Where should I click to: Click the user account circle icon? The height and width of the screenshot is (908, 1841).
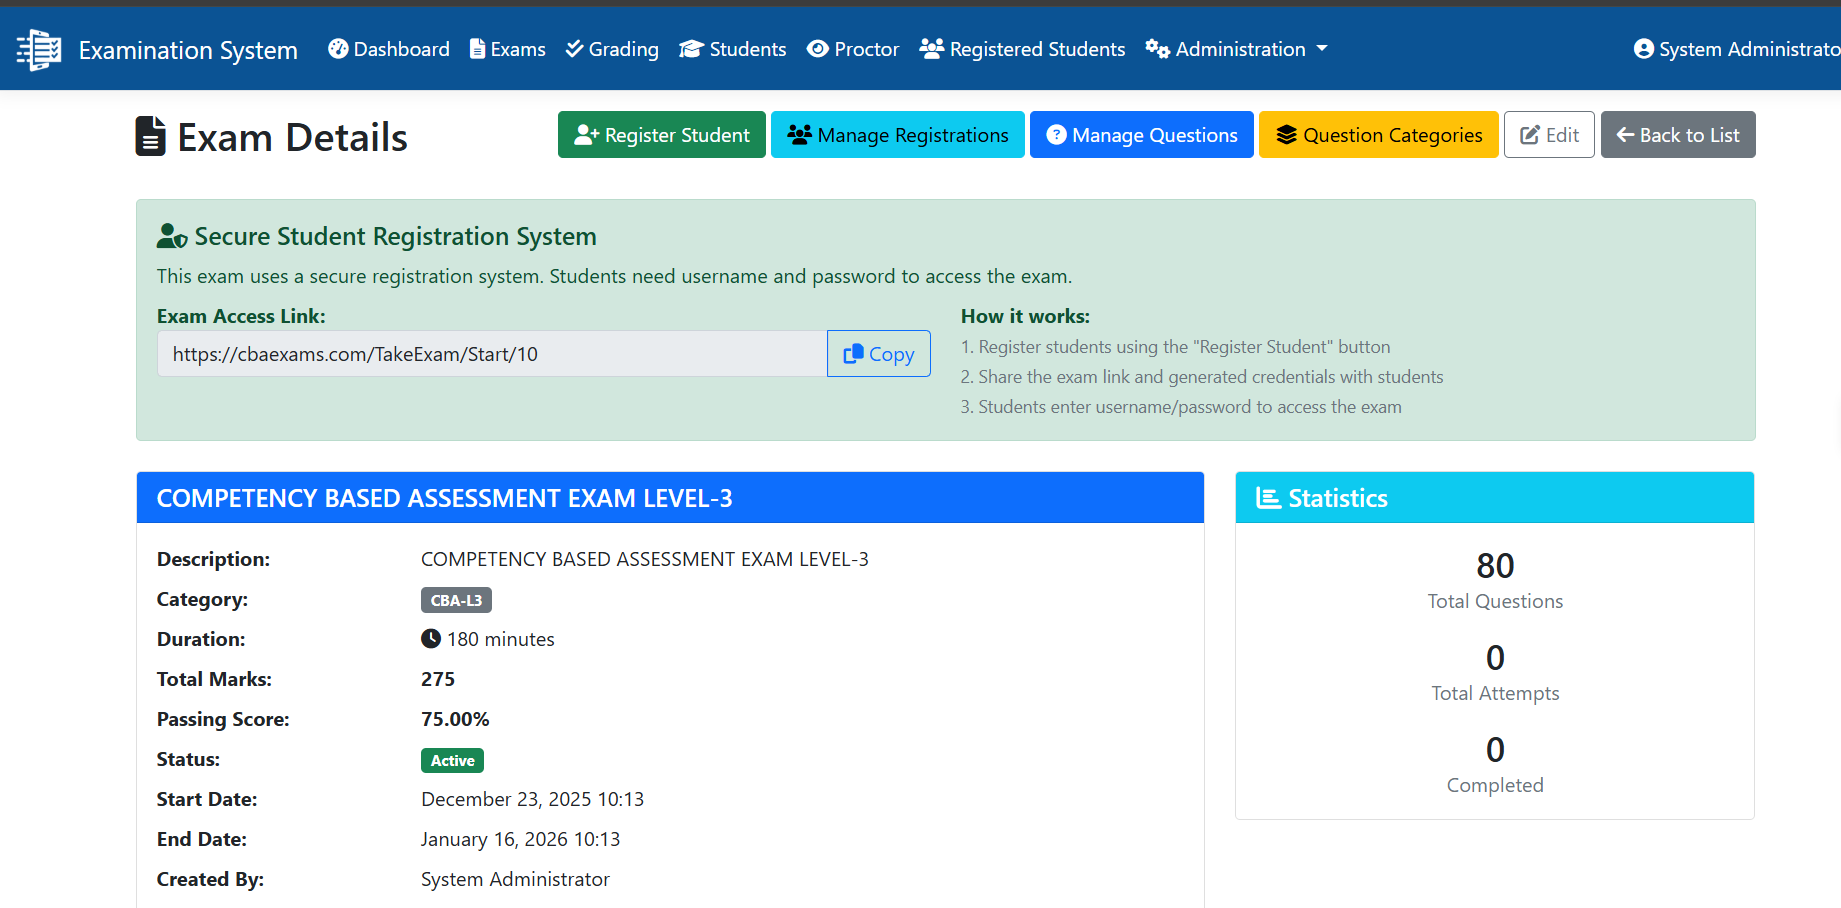pos(1644,49)
